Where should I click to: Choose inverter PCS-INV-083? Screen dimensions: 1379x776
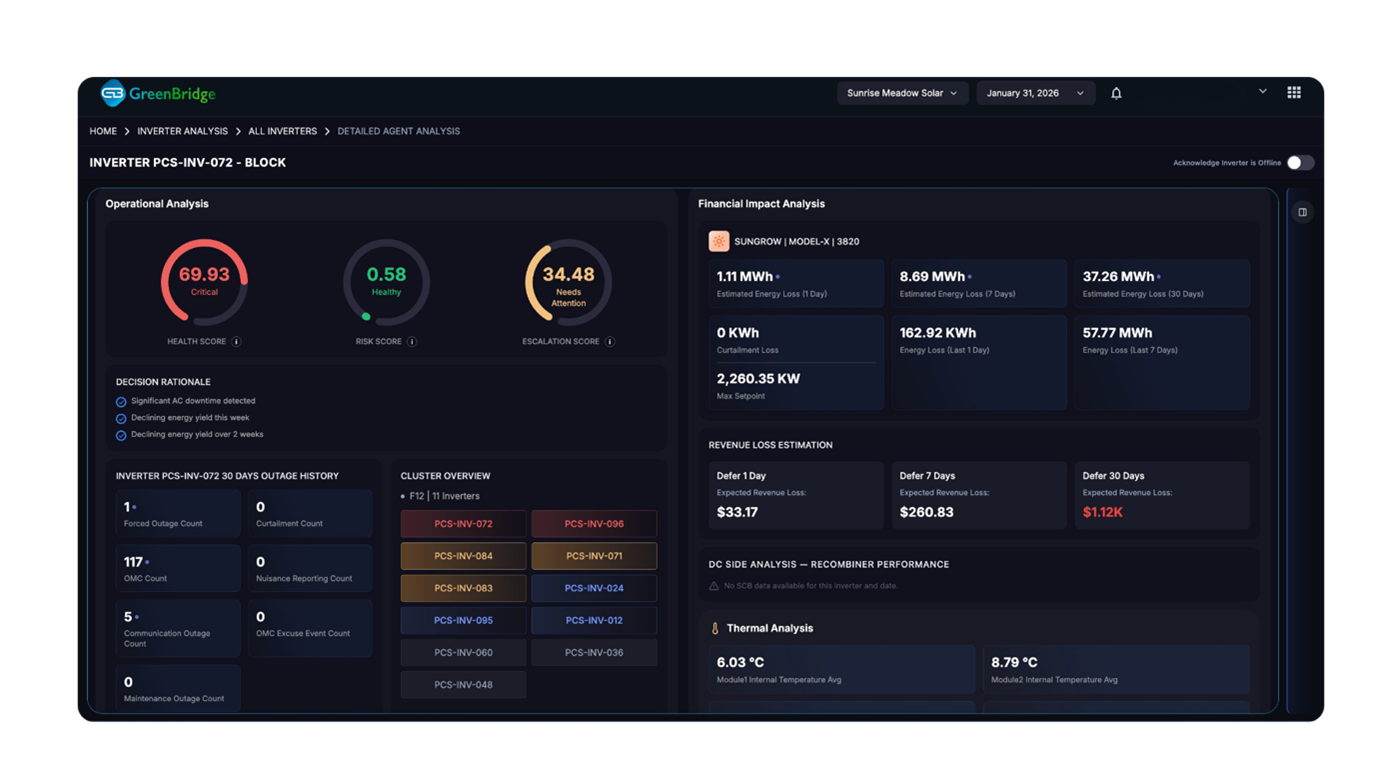463,588
